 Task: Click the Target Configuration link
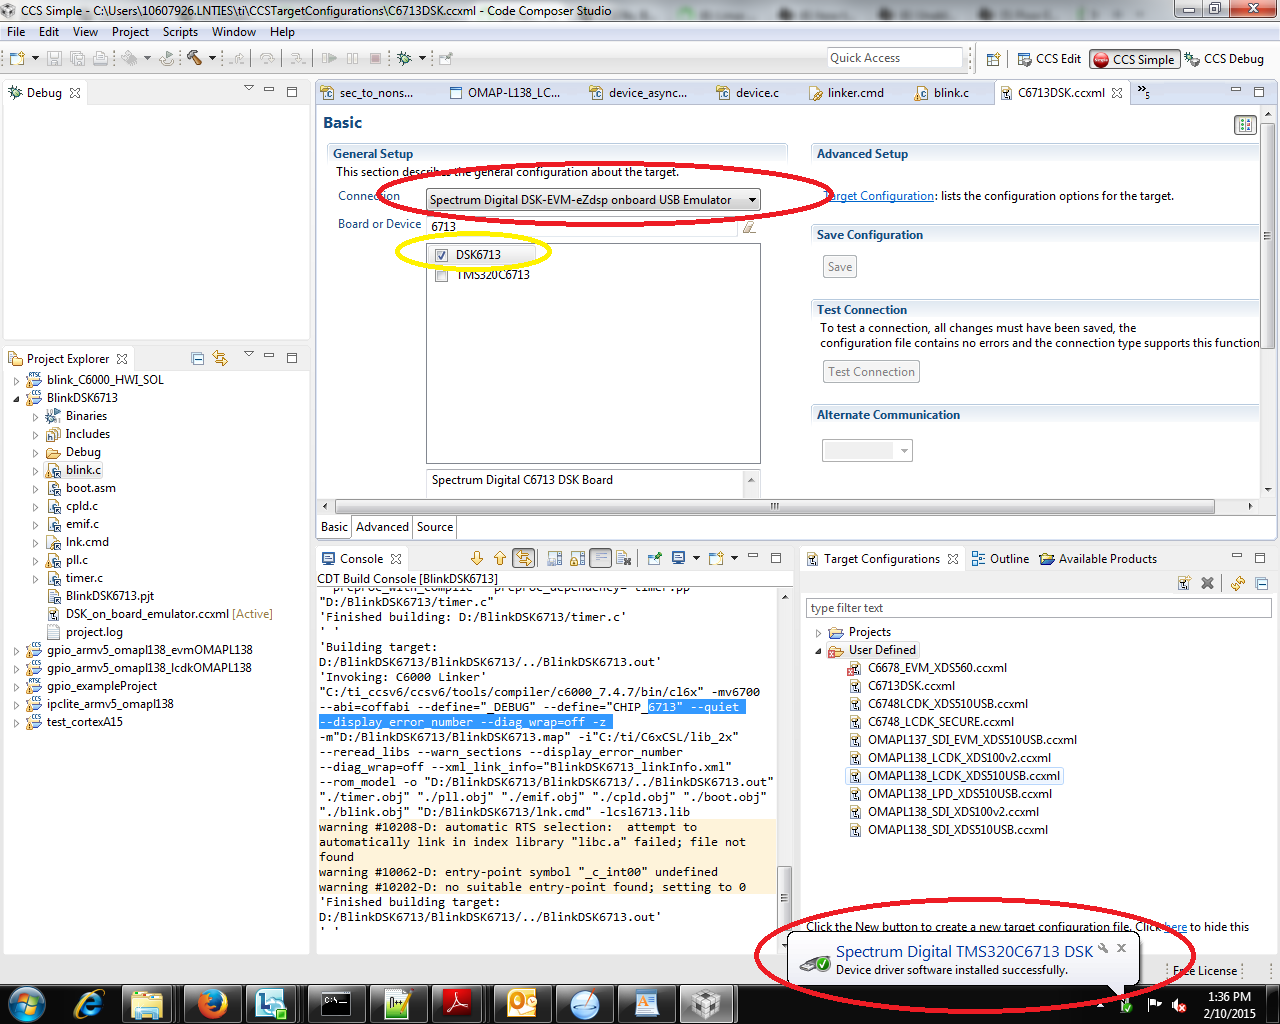coord(878,197)
